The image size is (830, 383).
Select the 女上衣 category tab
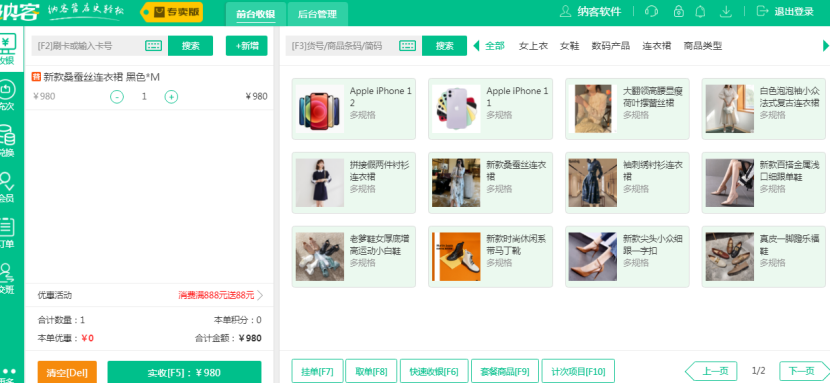pos(533,45)
